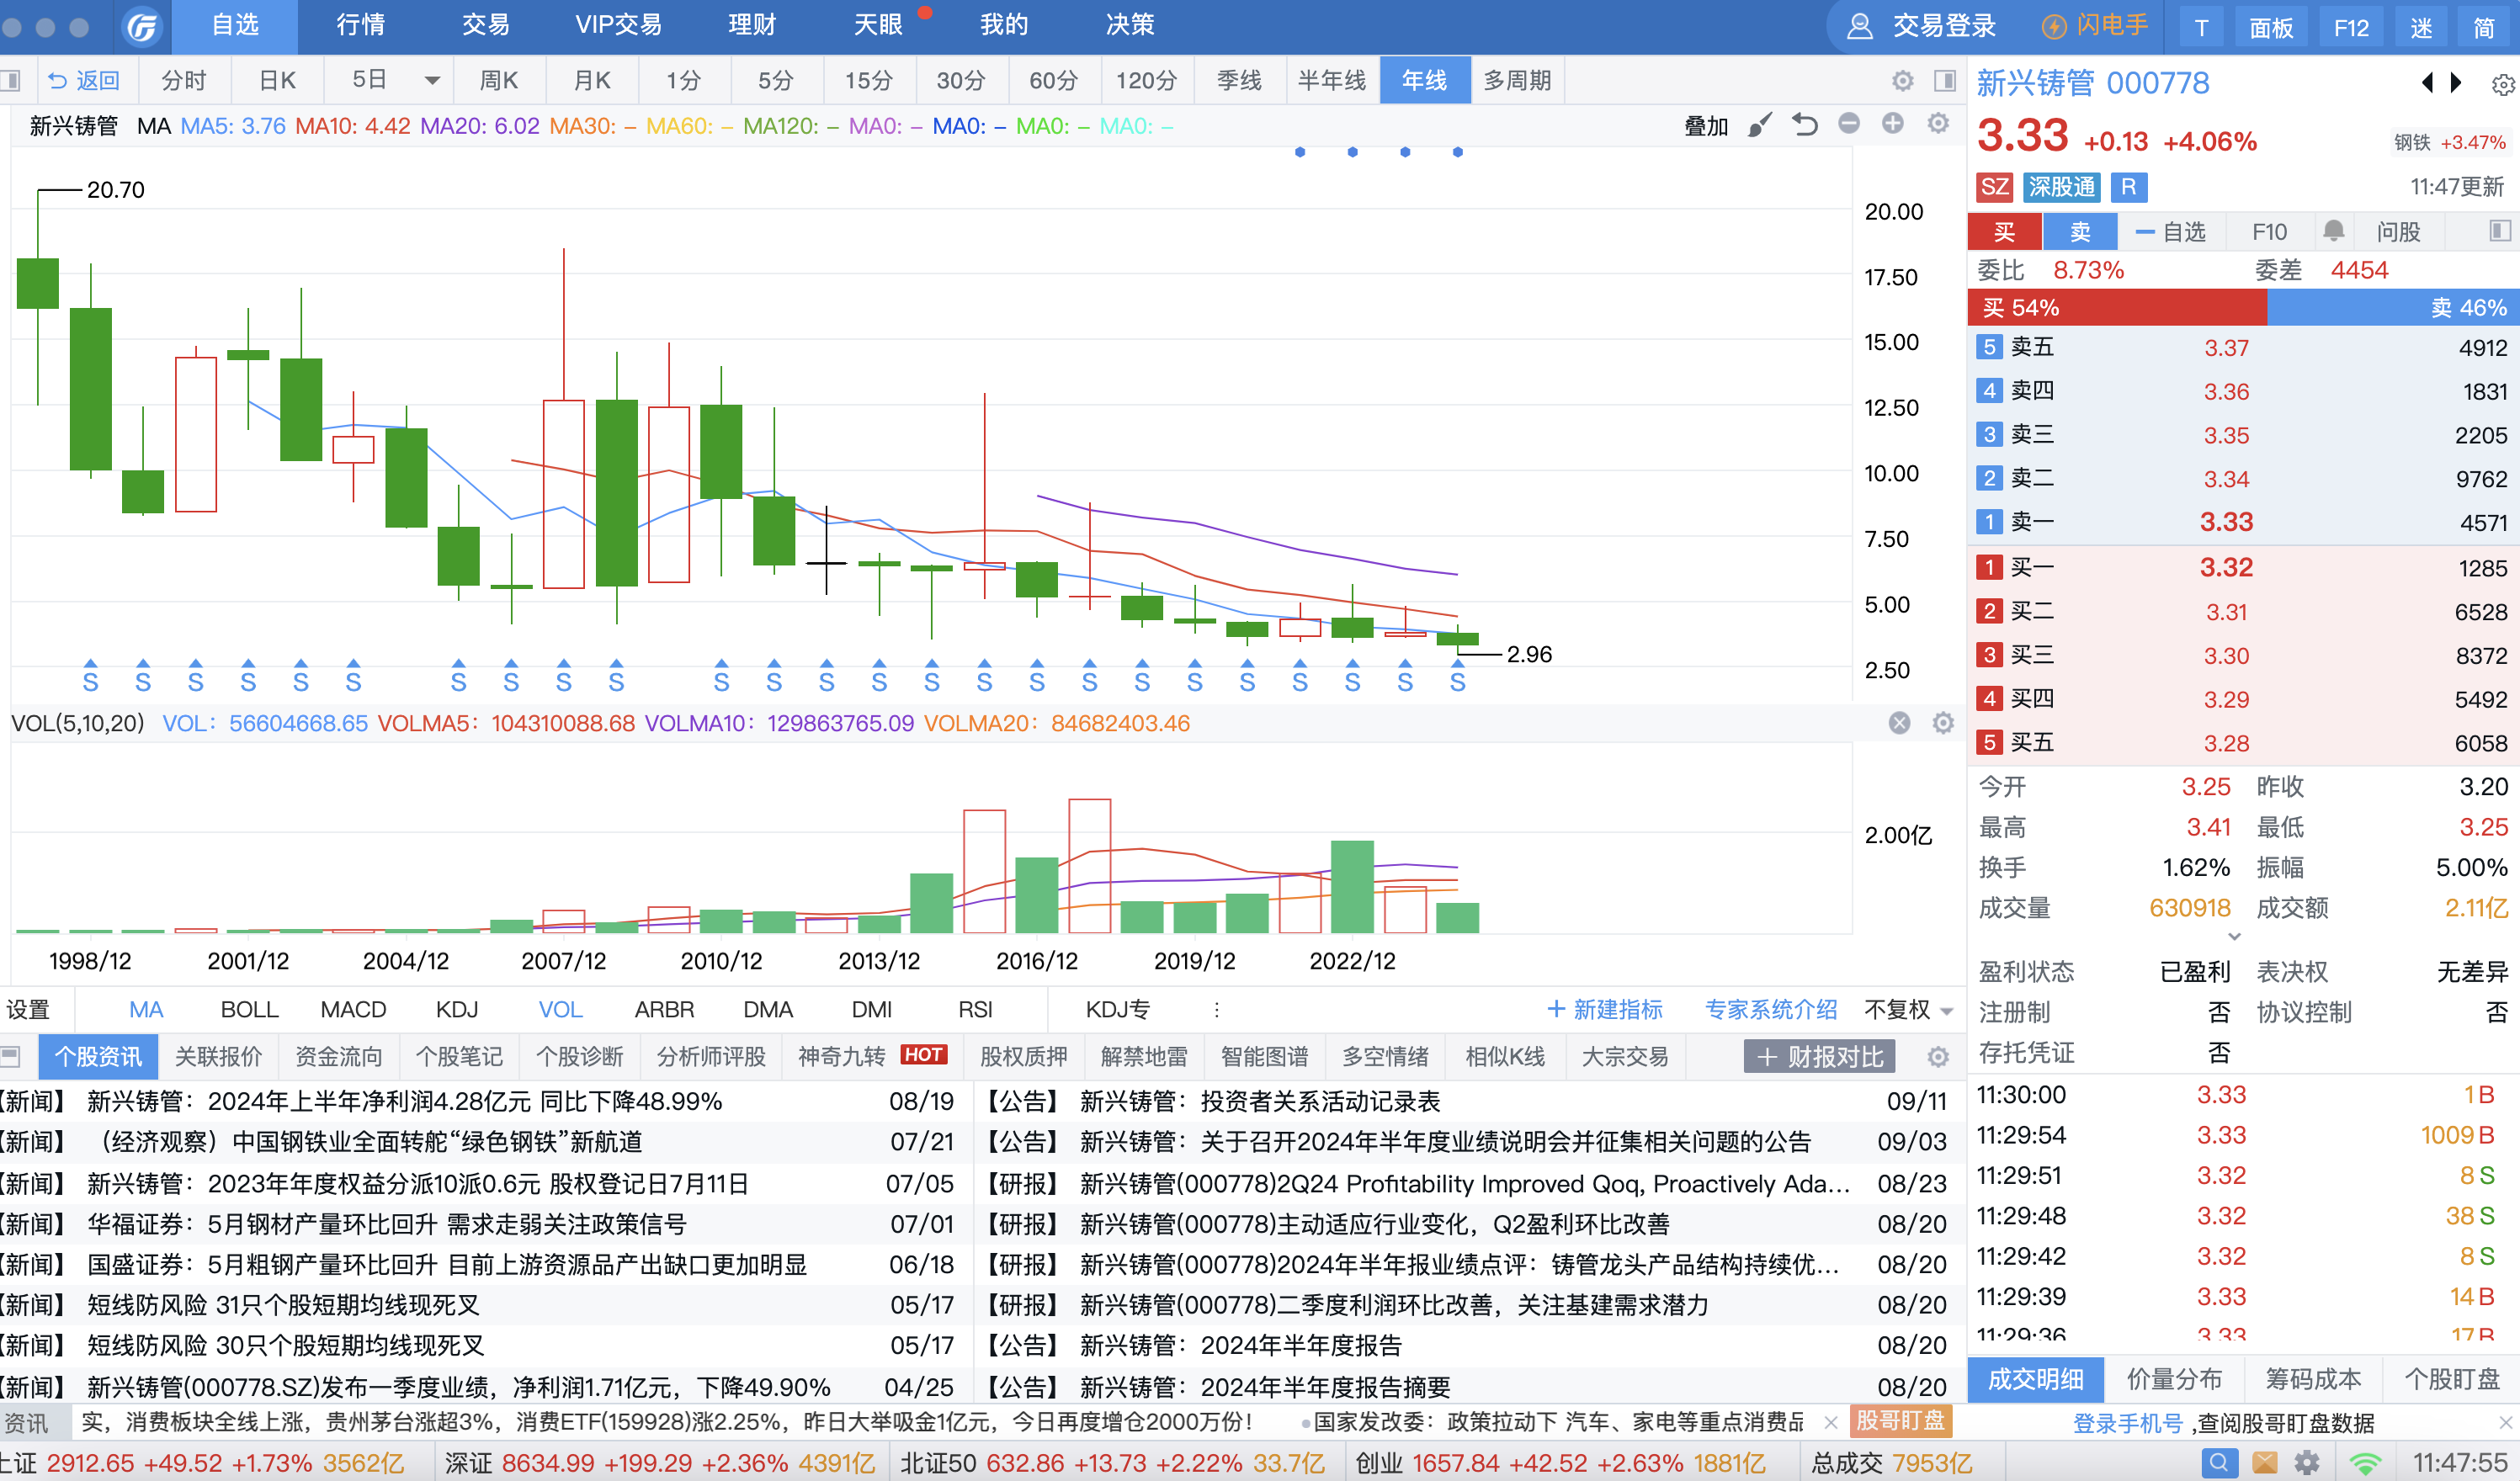Open the VIP交易 menu
Screen dimensions: 2520x1481
coord(619,25)
